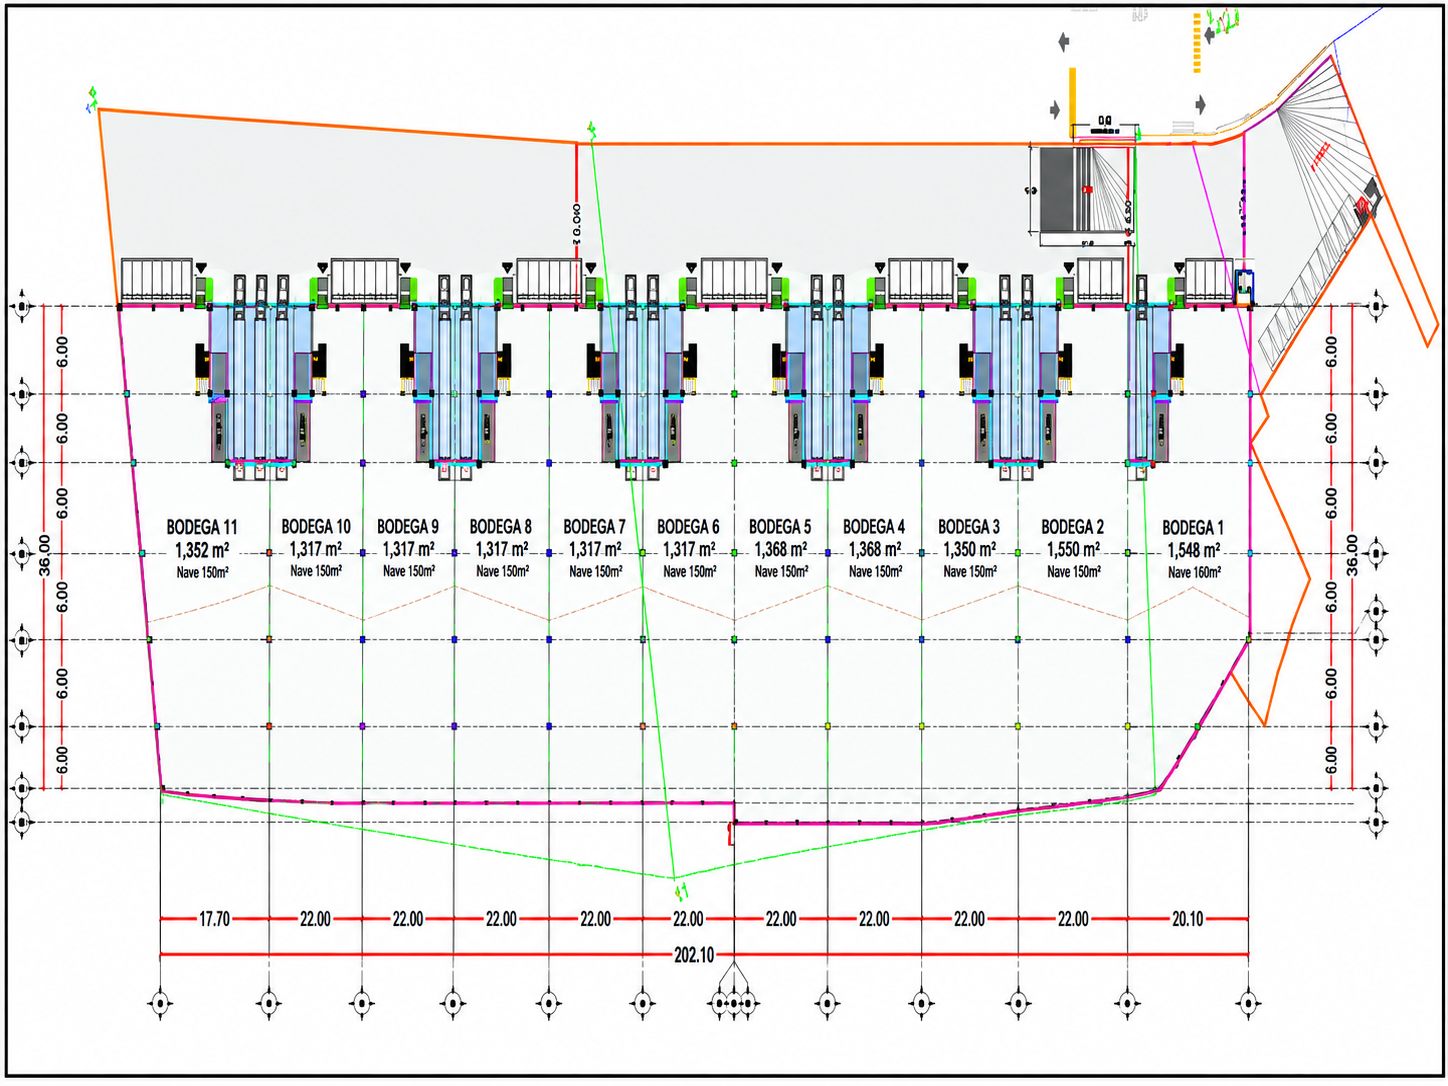Click the "BODEGA 7" label
Viewport: 1448px width, 1086px height.
point(594,526)
